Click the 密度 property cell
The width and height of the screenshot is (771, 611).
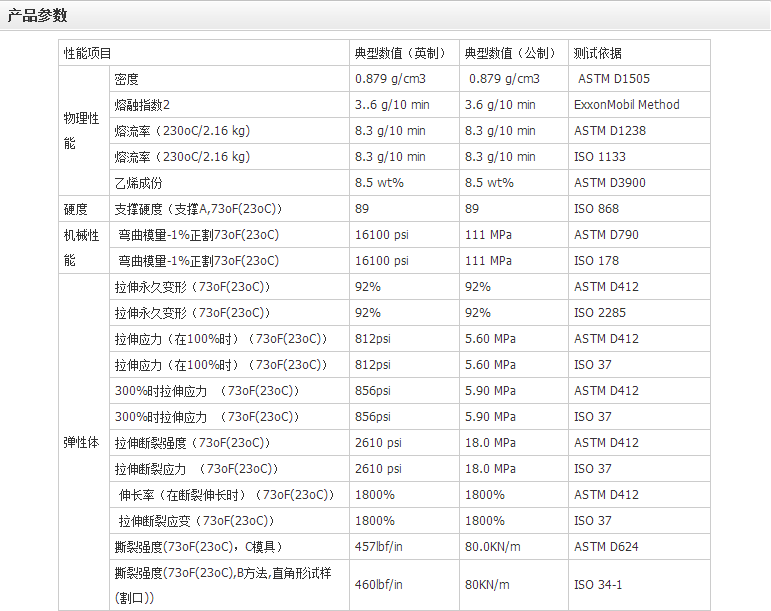point(229,79)
